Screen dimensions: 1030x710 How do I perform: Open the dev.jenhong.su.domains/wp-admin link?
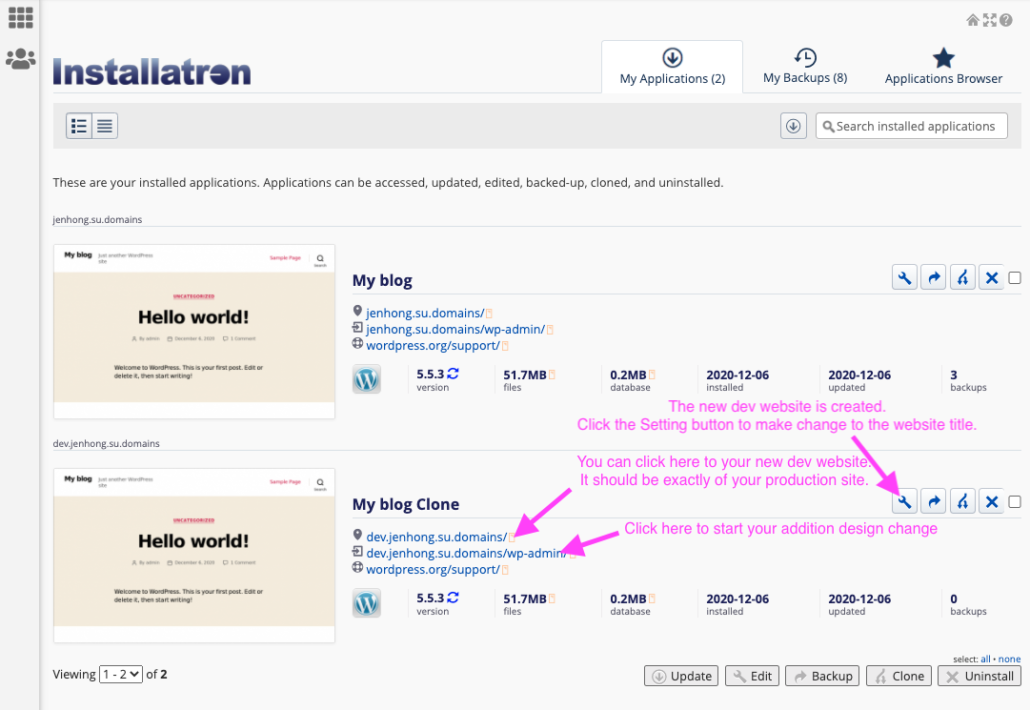point(466,553)
